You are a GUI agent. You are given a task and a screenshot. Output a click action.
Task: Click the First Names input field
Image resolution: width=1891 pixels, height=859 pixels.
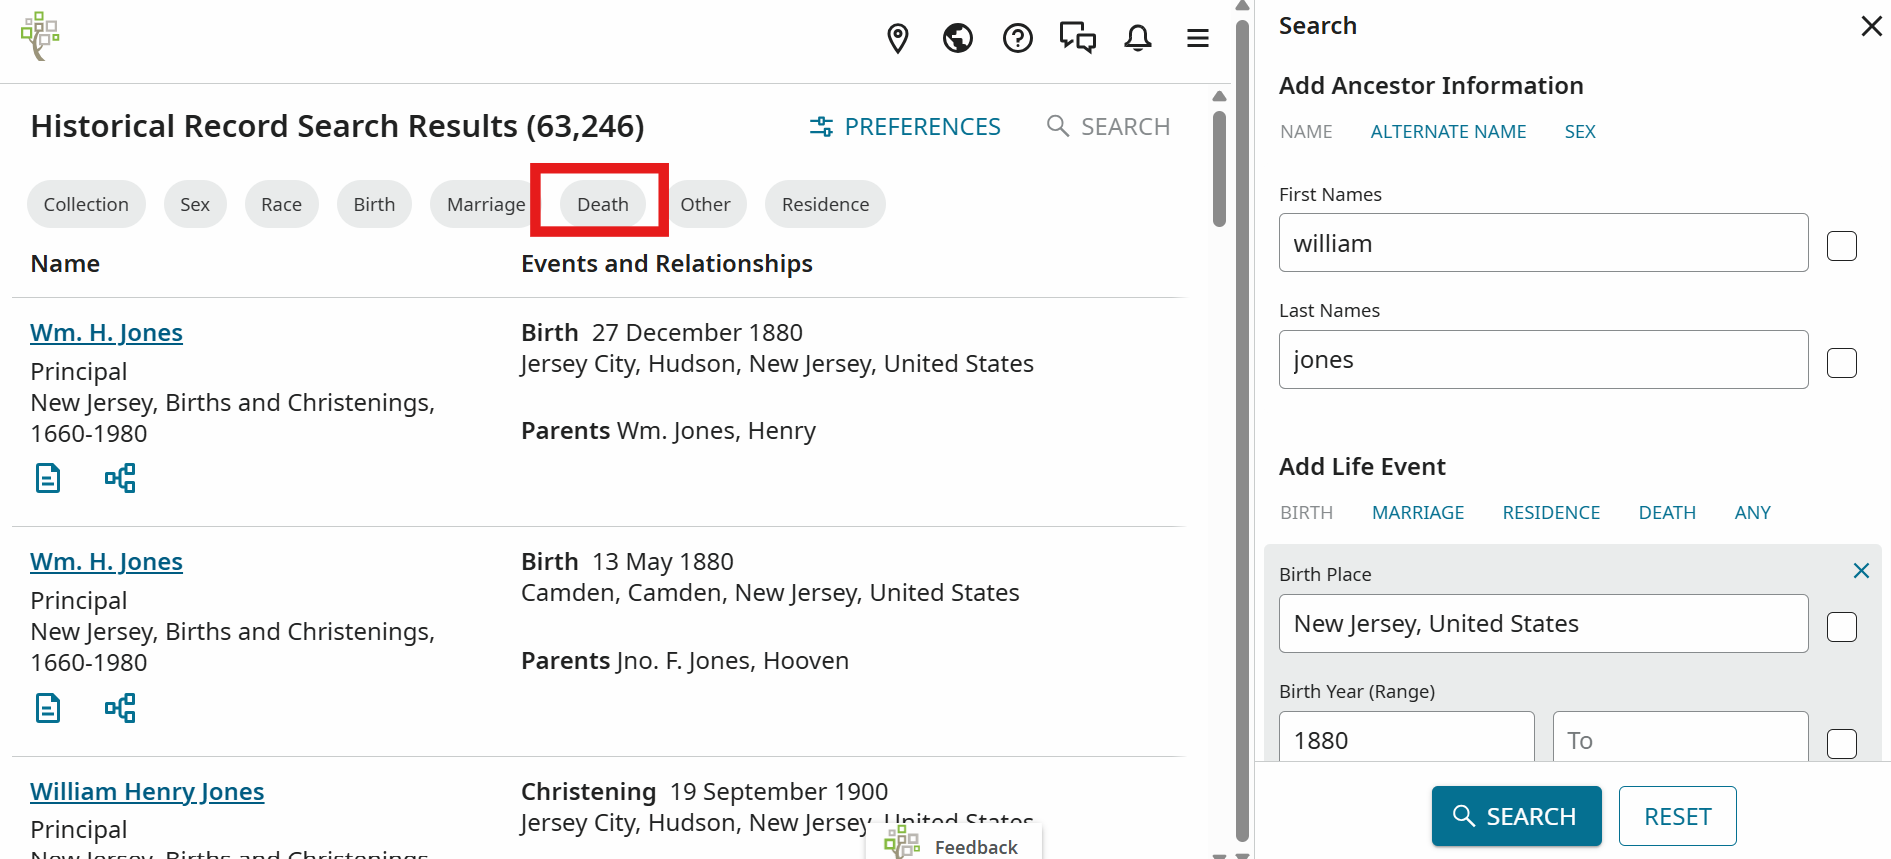1542,243
